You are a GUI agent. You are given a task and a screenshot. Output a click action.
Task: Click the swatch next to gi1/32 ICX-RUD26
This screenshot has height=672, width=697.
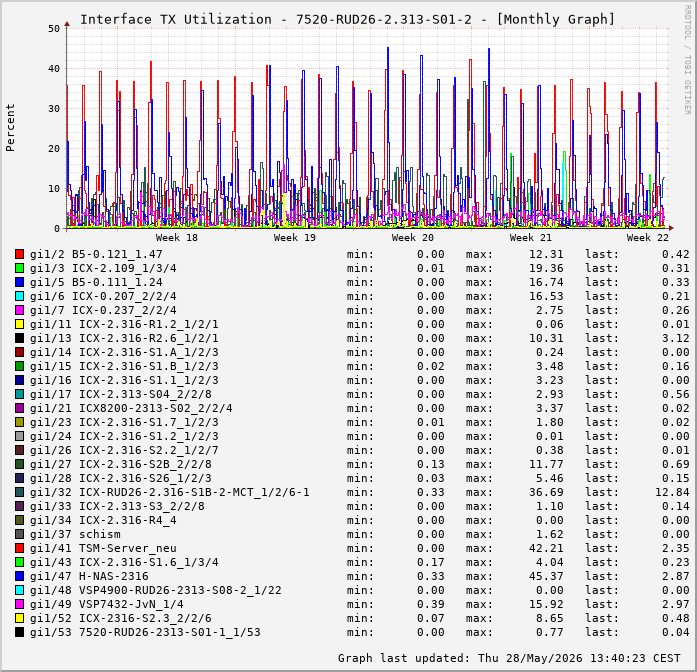19,492
